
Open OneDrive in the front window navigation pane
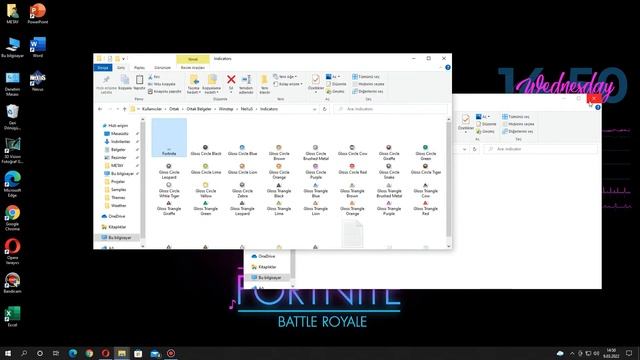click(x=113, y=216)
